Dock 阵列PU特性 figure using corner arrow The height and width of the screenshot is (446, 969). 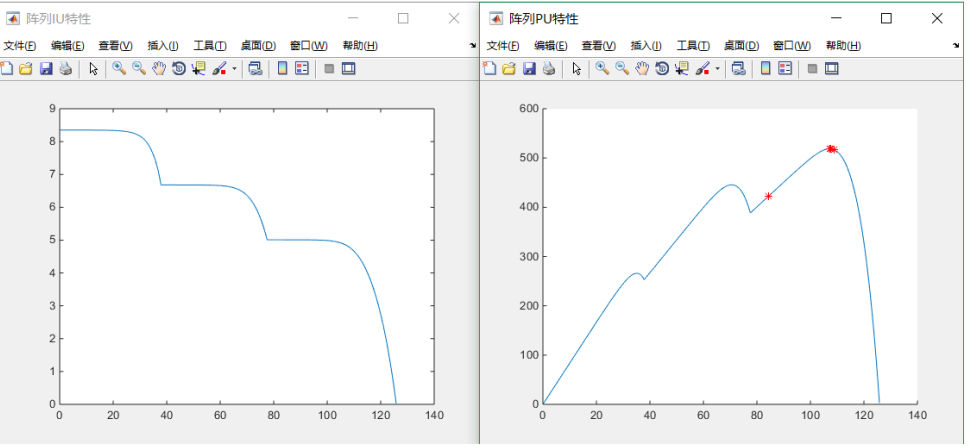click(x=957, y=46)
